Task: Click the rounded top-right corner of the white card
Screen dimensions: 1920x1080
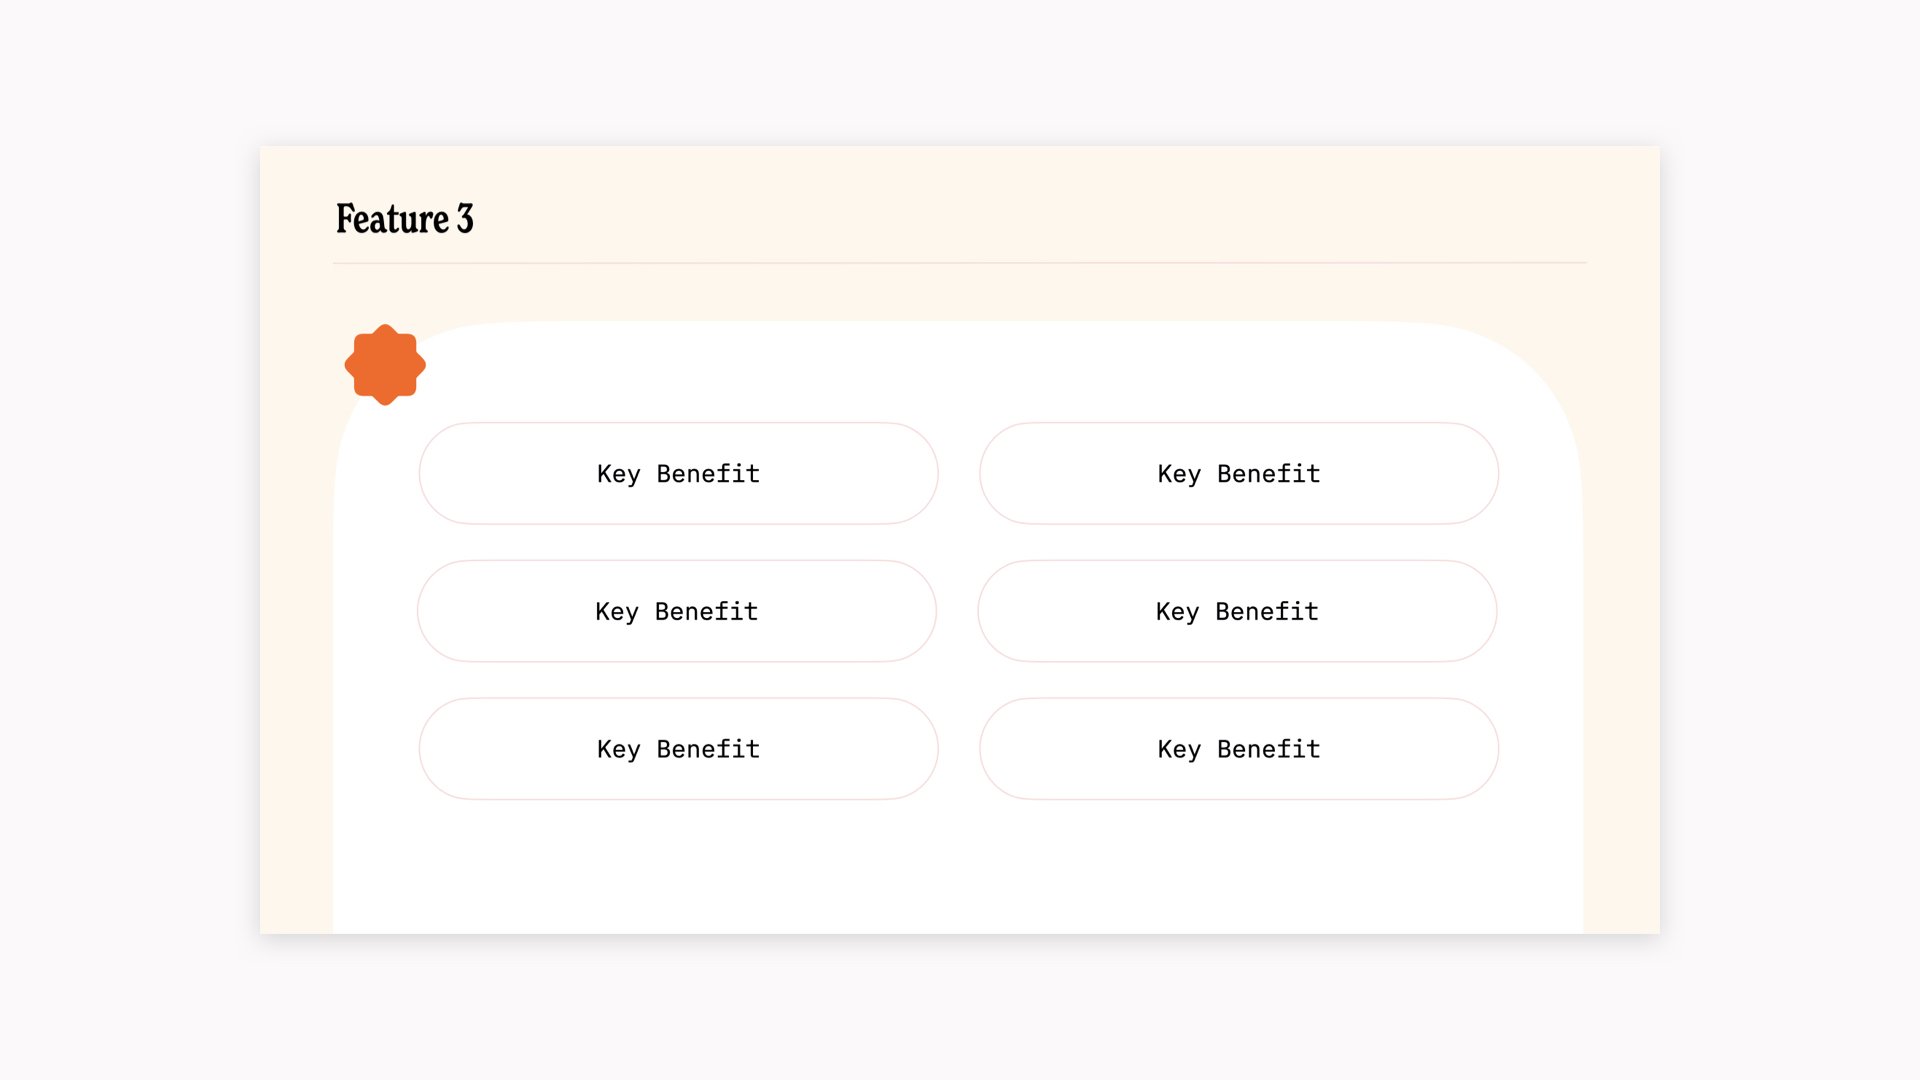Action: pos(1530,370)
